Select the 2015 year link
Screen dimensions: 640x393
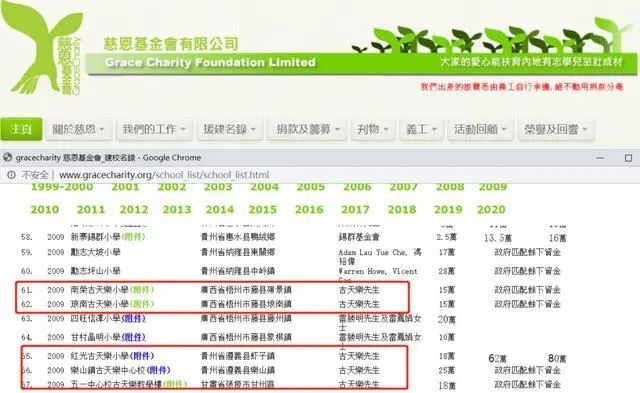click(262, 209)
